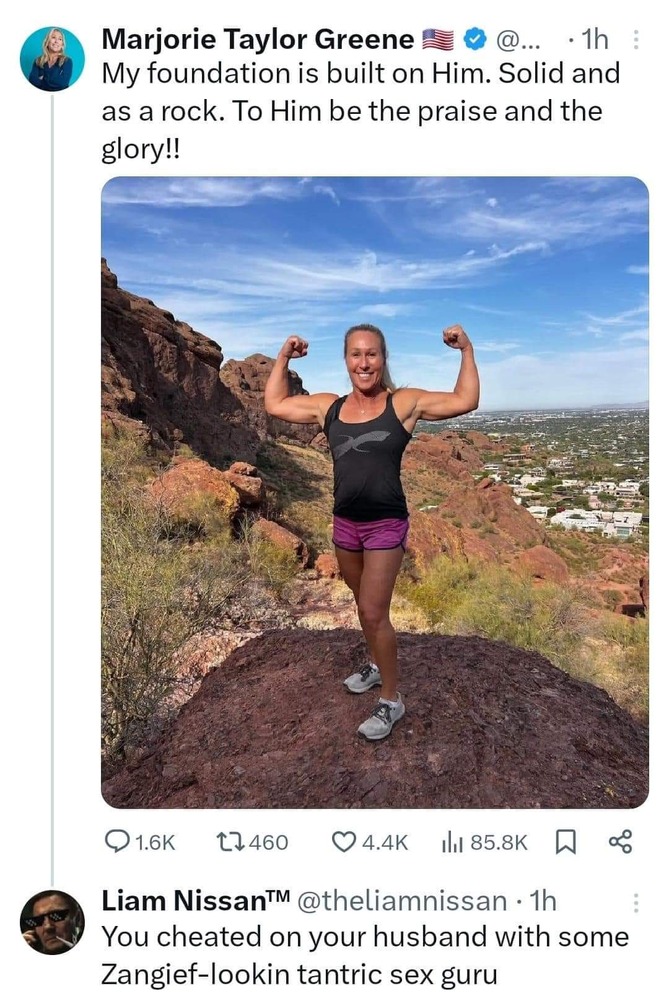The width and height of the screenshot is (669, 999).
Task: Open the top post's three-dot menu
Action: point(635,40)
